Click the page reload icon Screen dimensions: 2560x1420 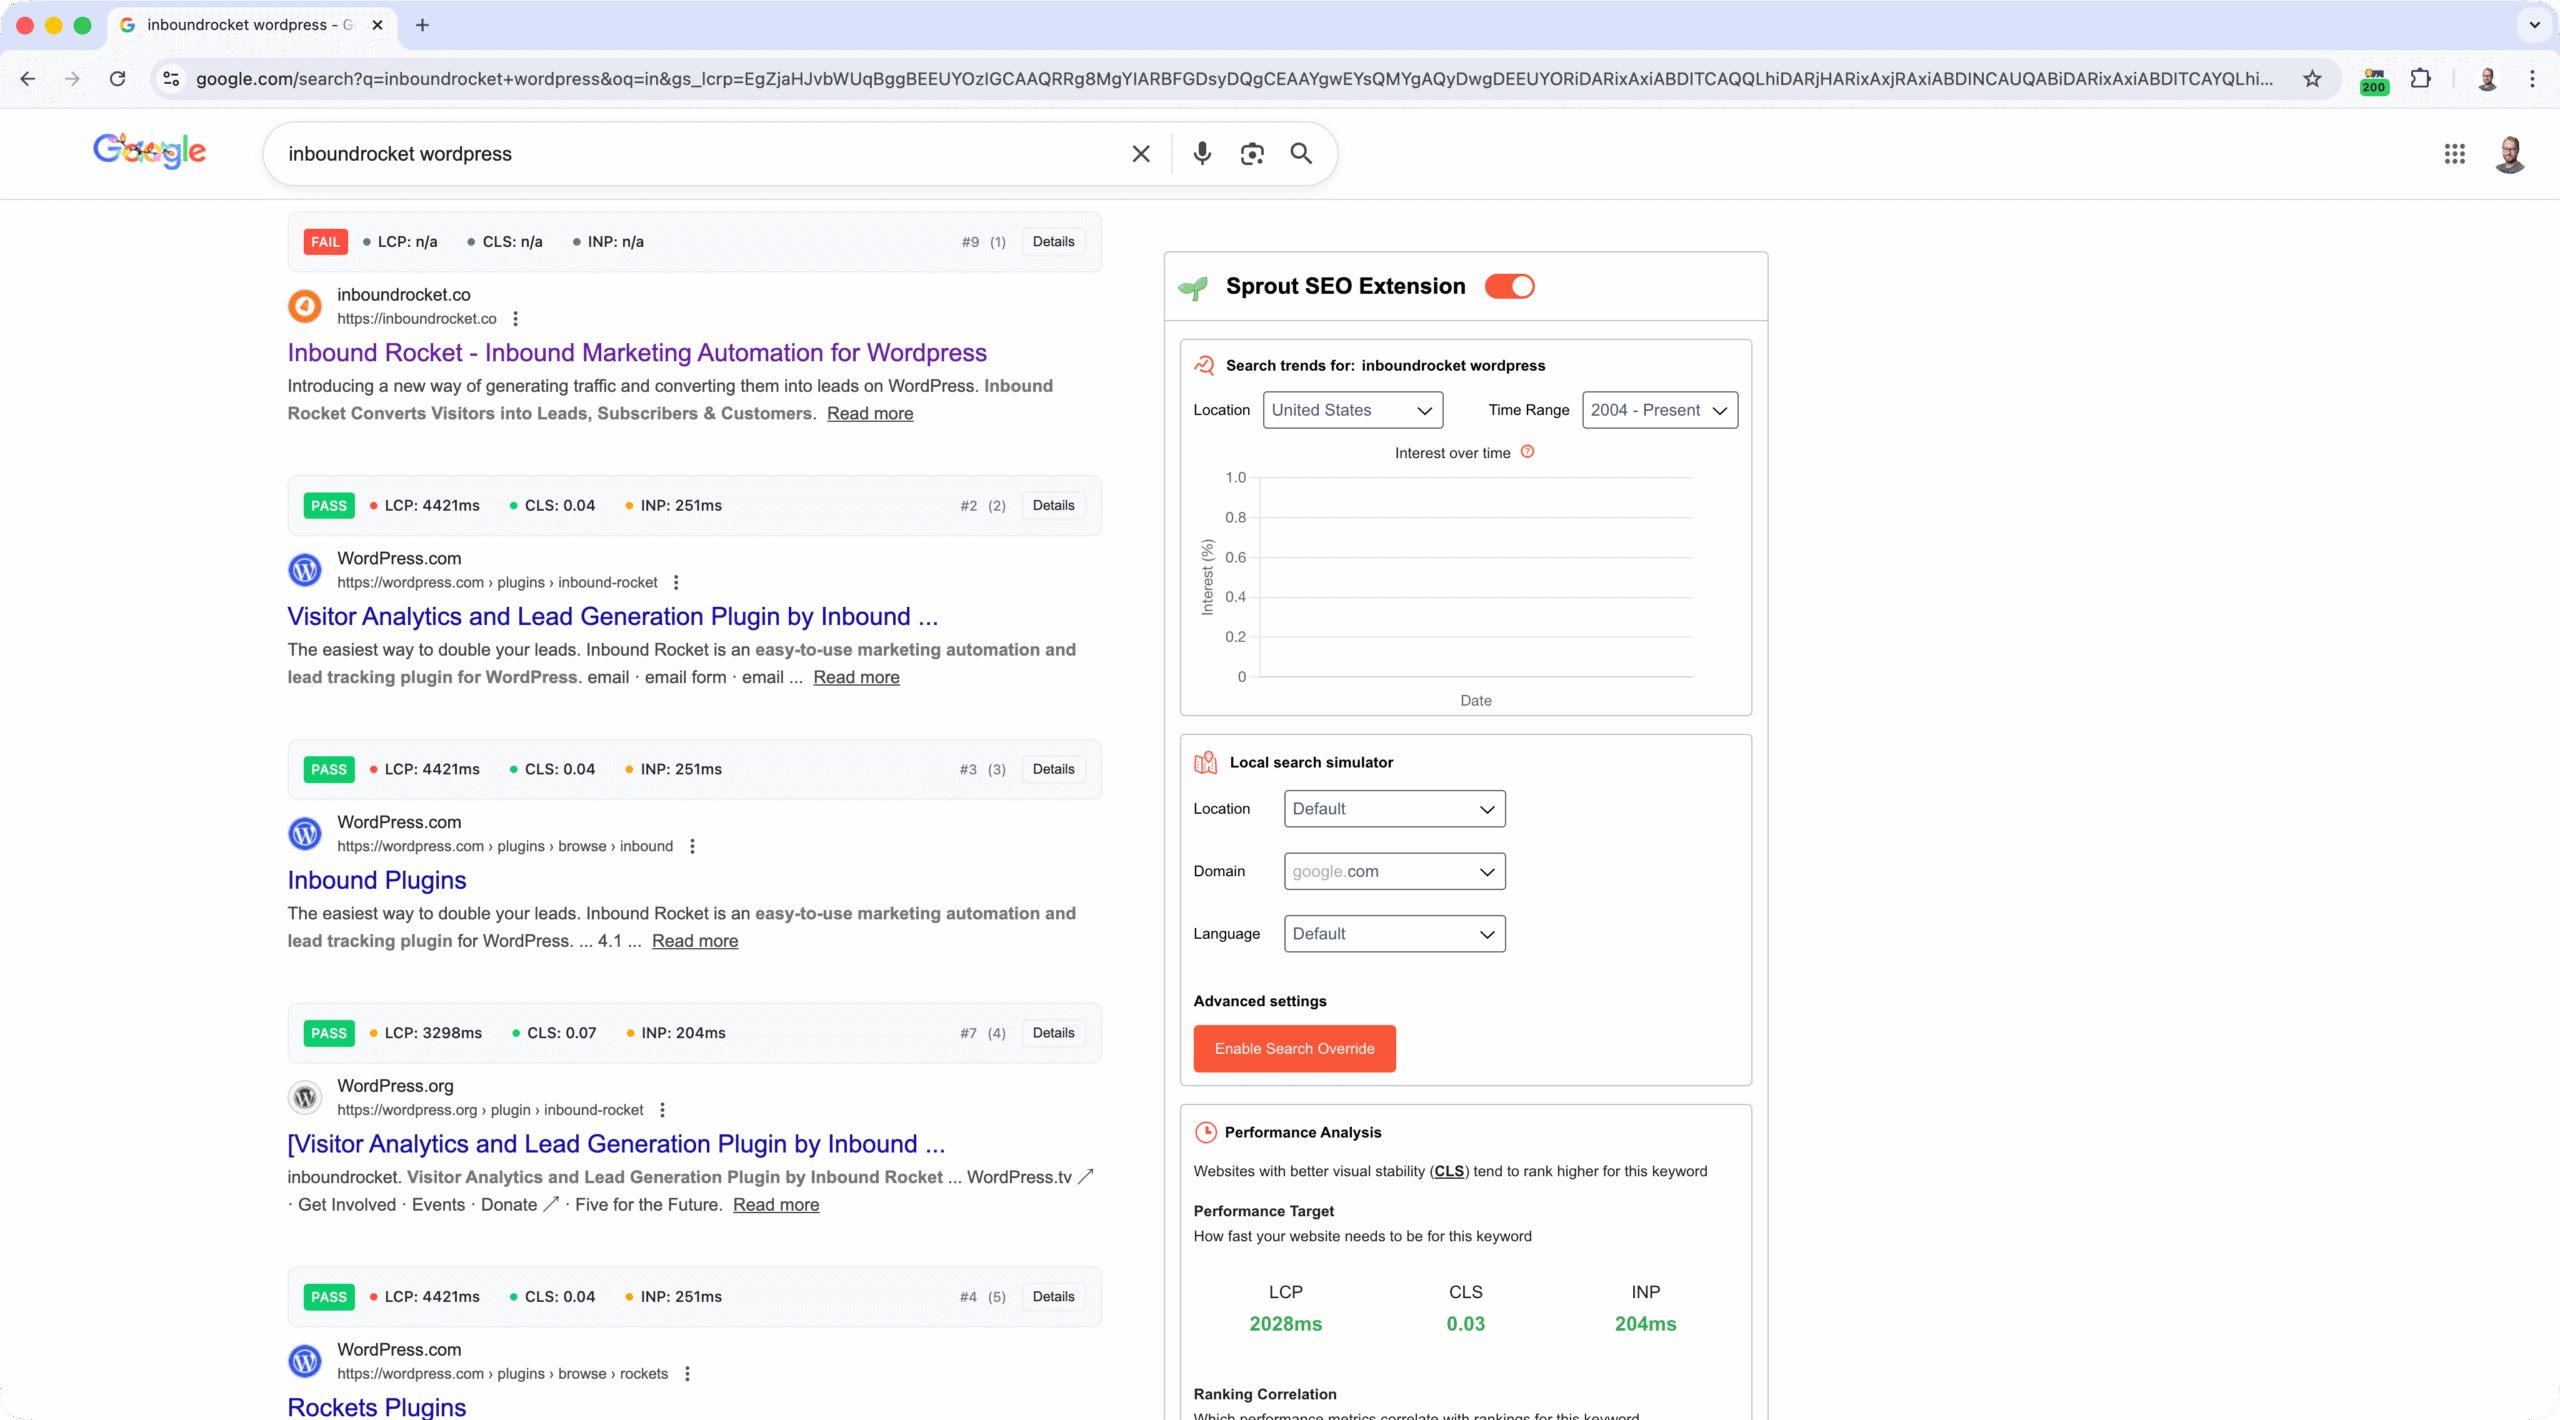(117, 79)
